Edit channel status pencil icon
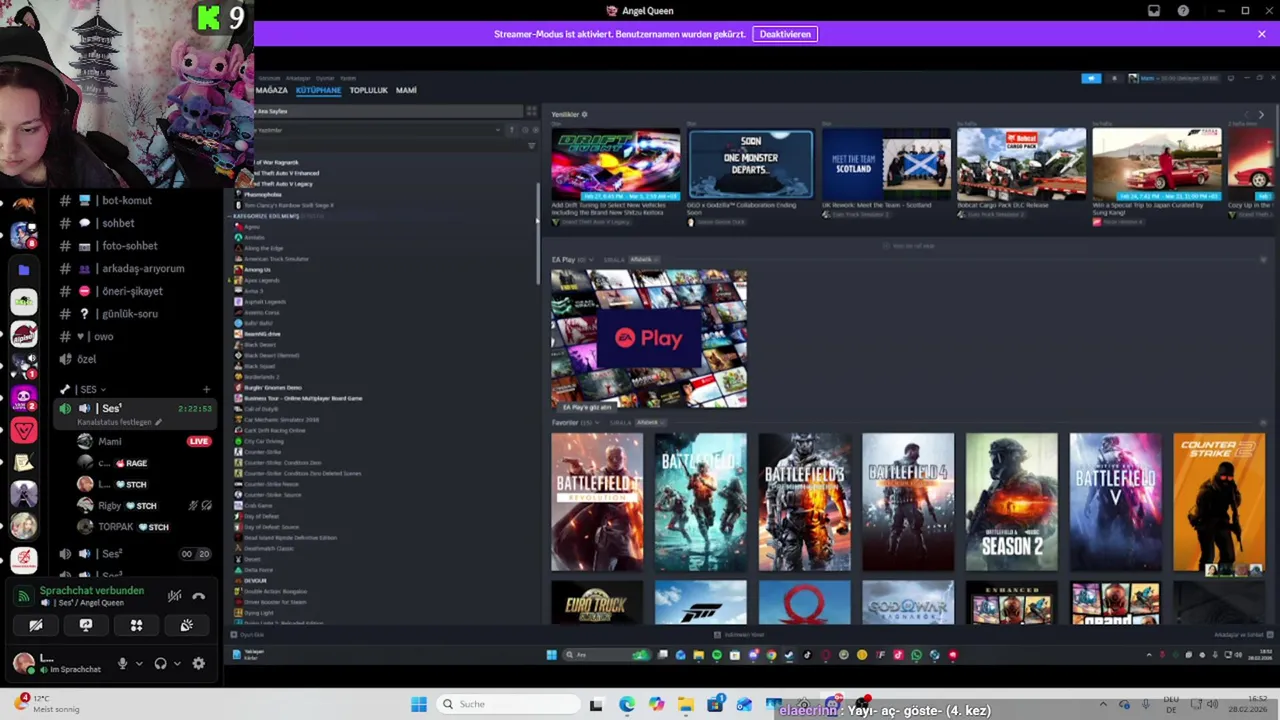This screenshot has width=1280, height=720. pos(158,422)
